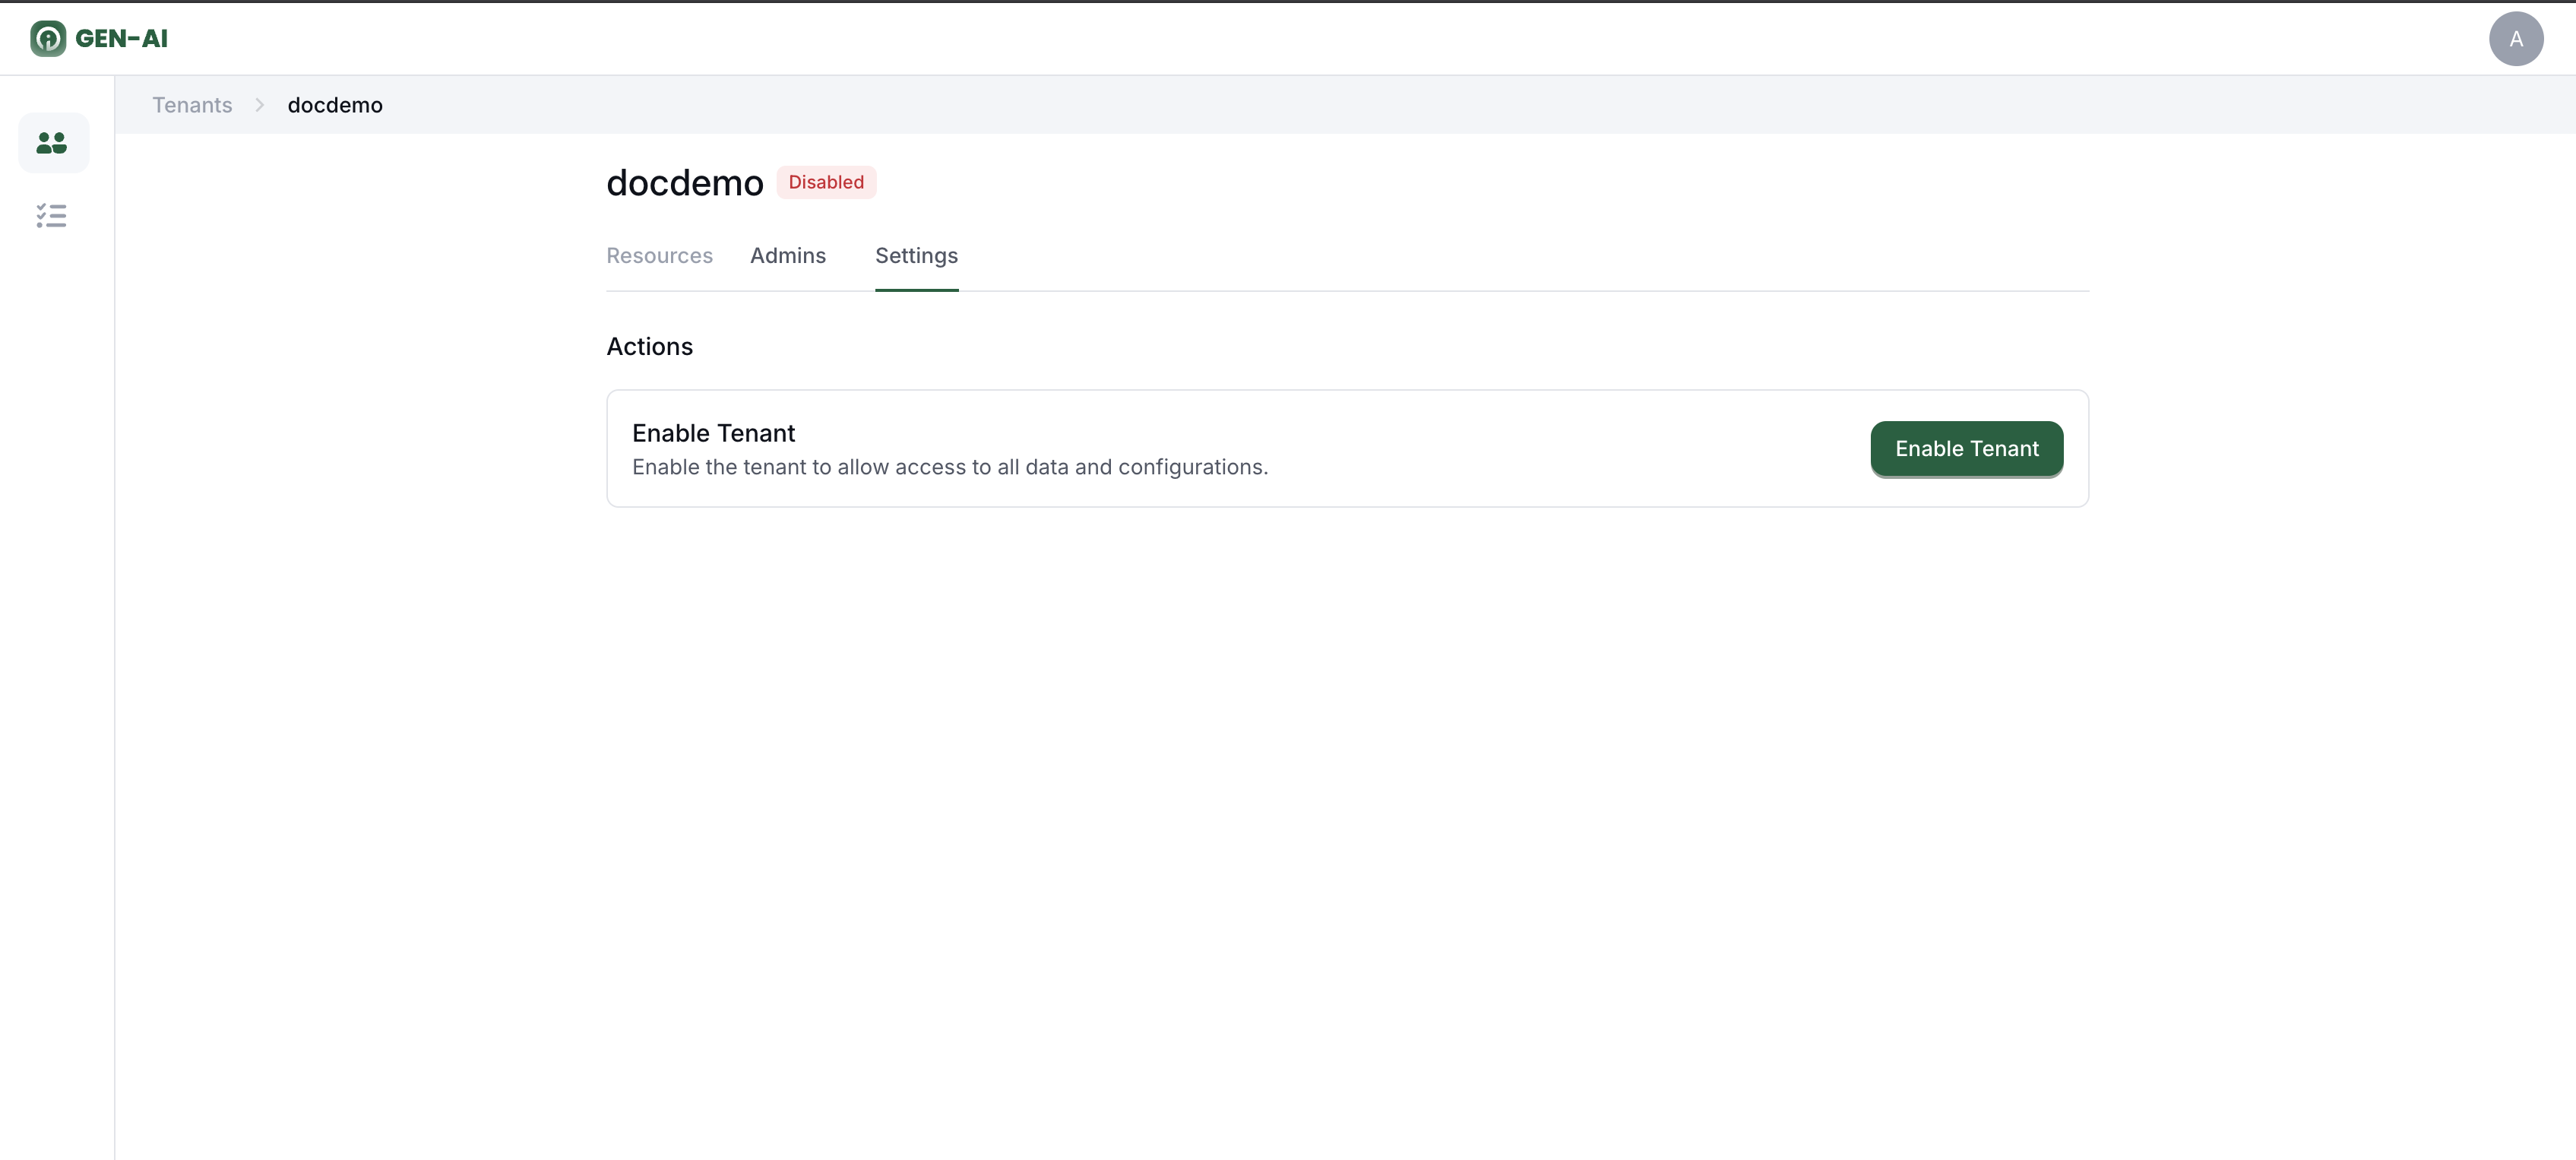Click the enable tenant description text
Screen dimensions: 2576x1160
click(949, 467)
